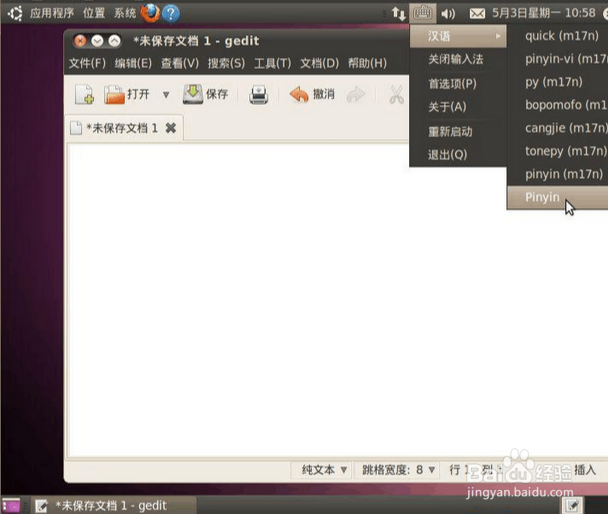Select the unsaved document 1 tab
608x514 pixels.
[x=123, y=128]
